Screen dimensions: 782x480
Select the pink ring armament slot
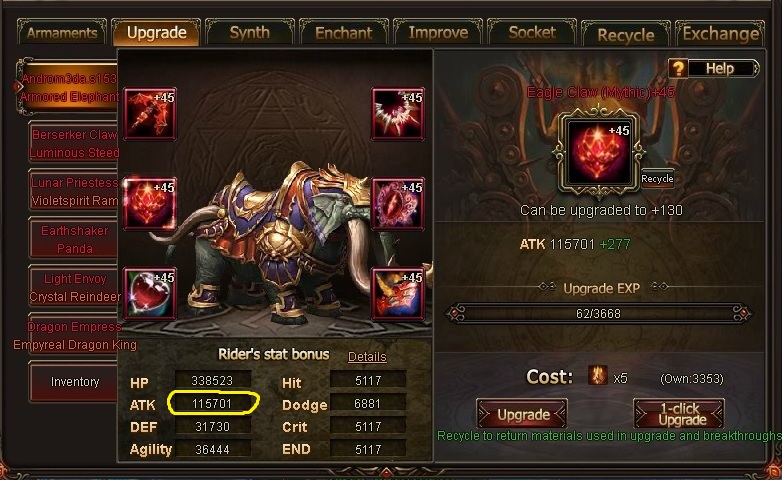point(397,204)
